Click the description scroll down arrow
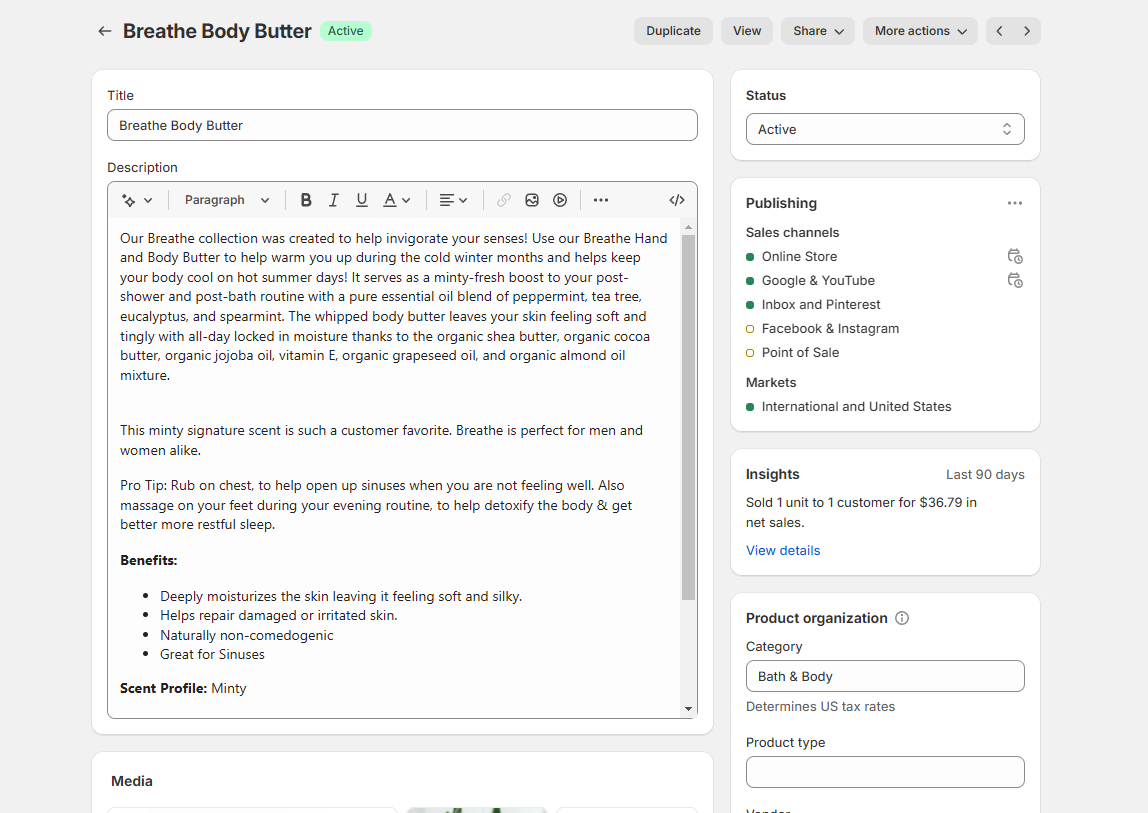The image size is (1148, 813). 688,709
